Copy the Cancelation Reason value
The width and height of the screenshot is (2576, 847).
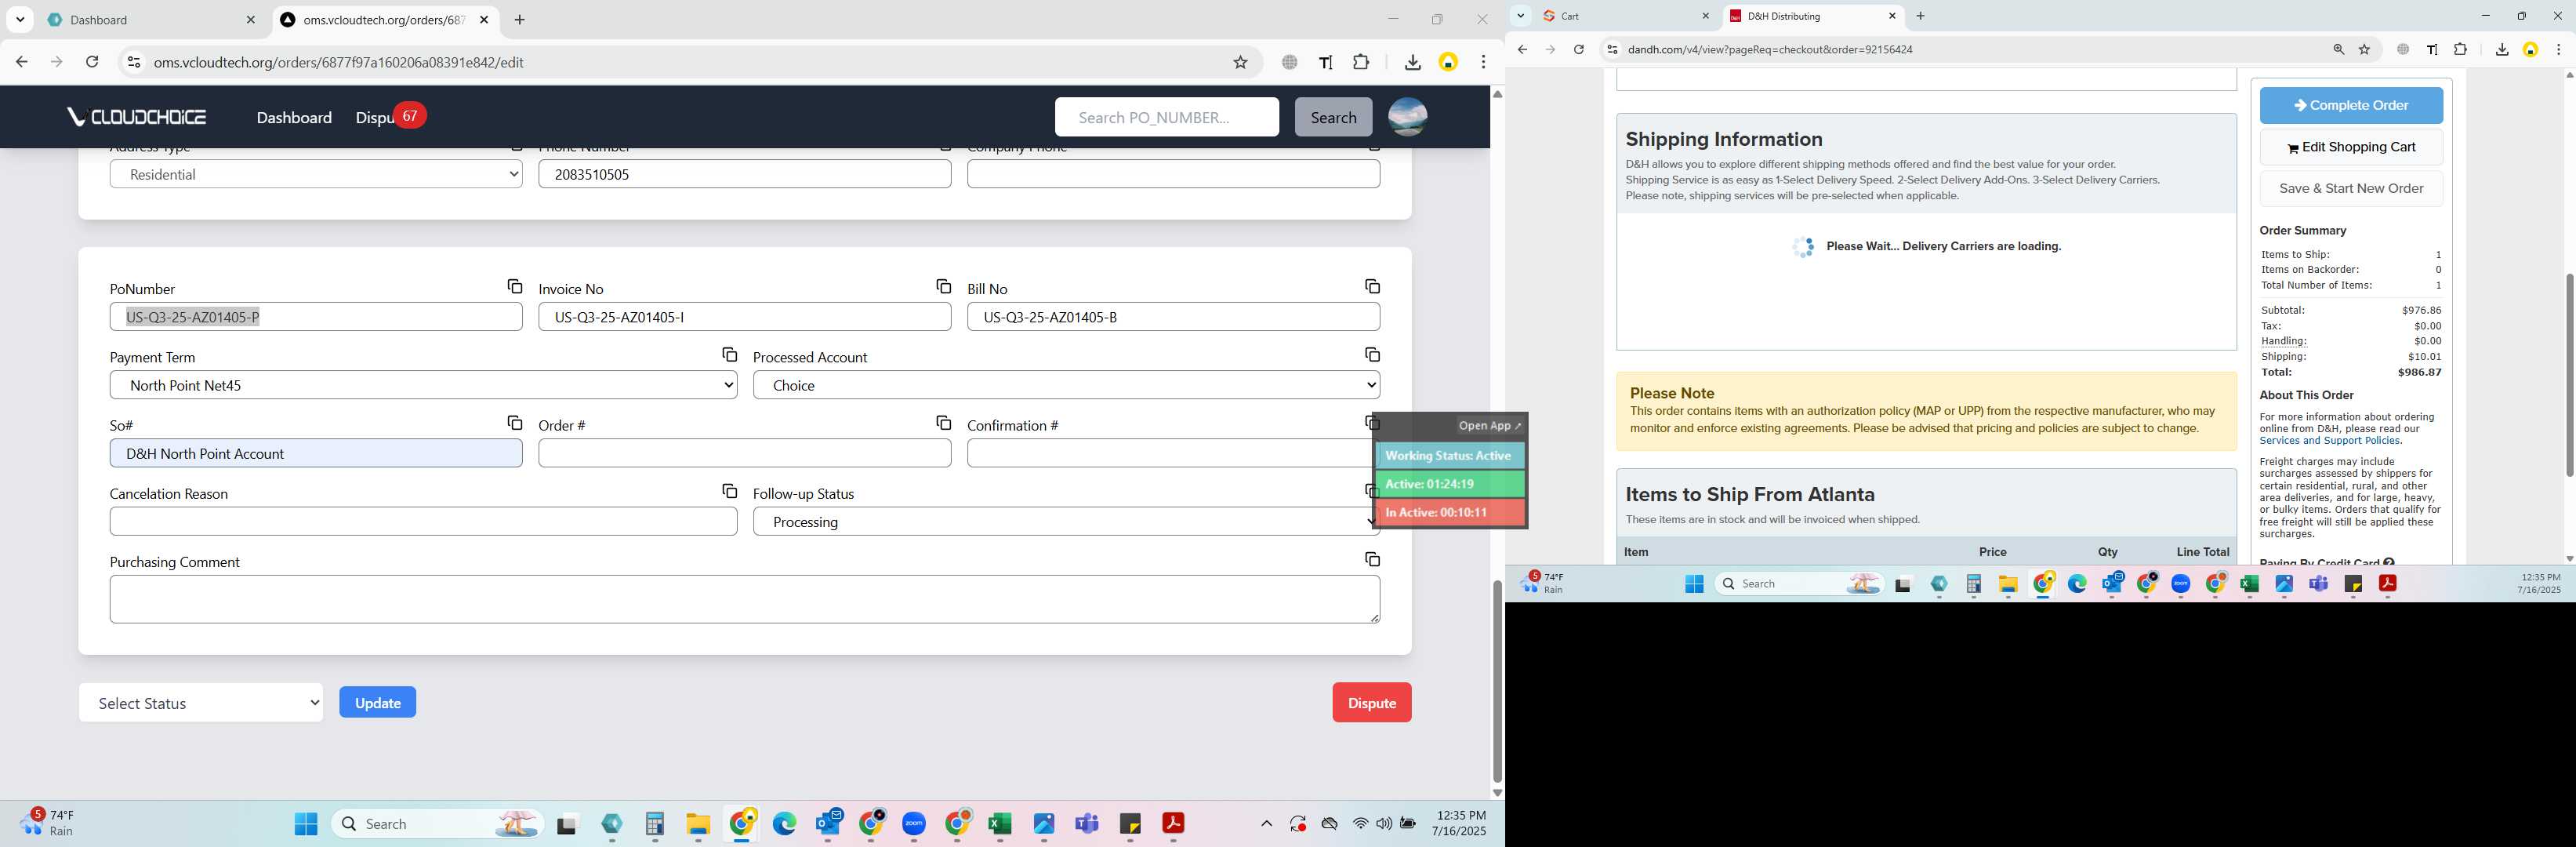(729, 491)
